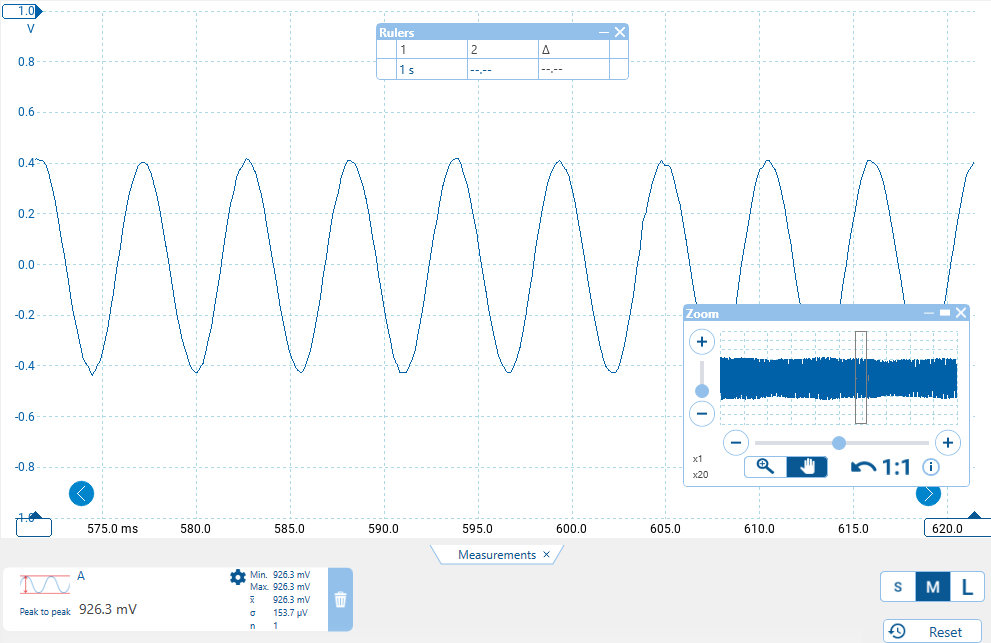Click the vertical zoom out minus button
Image resolution: width=991 pixels, height=643 pixels.
(x=702, y=413)
